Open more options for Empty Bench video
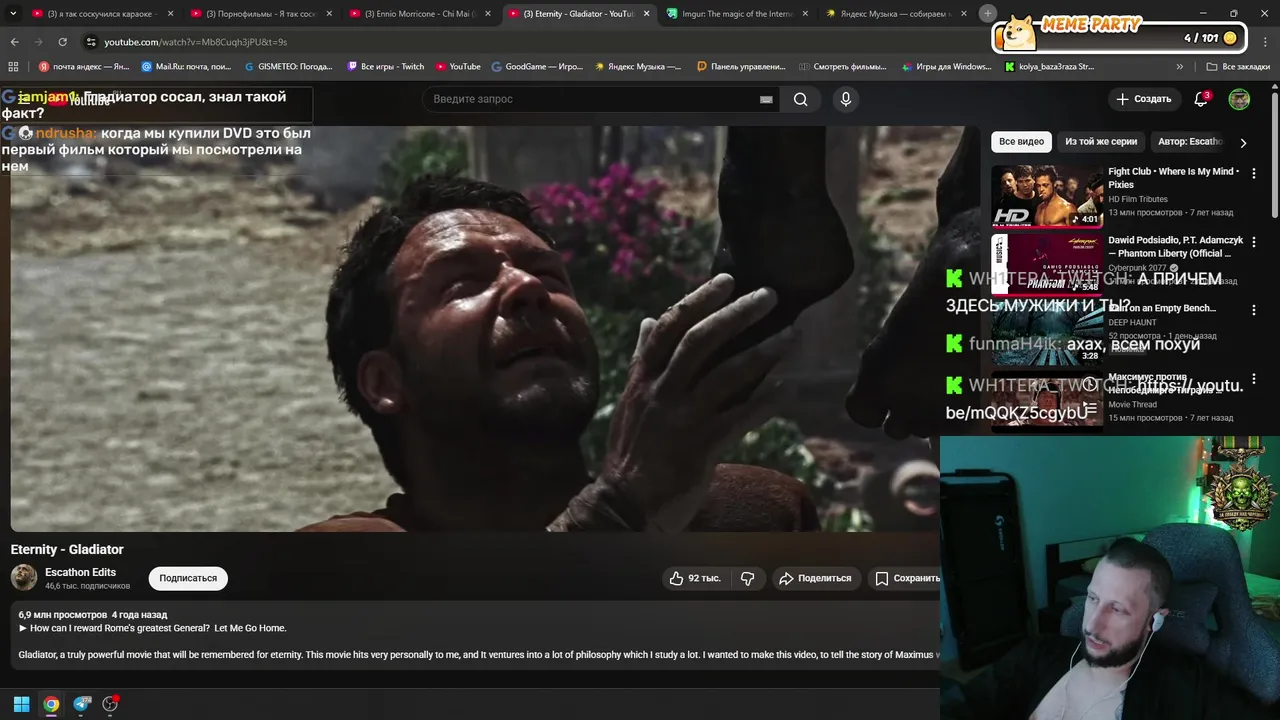1280x720 pixels. point(1254,310)
